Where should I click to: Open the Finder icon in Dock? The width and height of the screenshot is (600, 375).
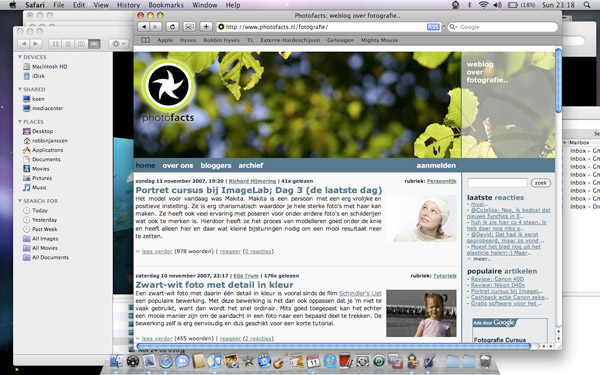coord(117,361)
